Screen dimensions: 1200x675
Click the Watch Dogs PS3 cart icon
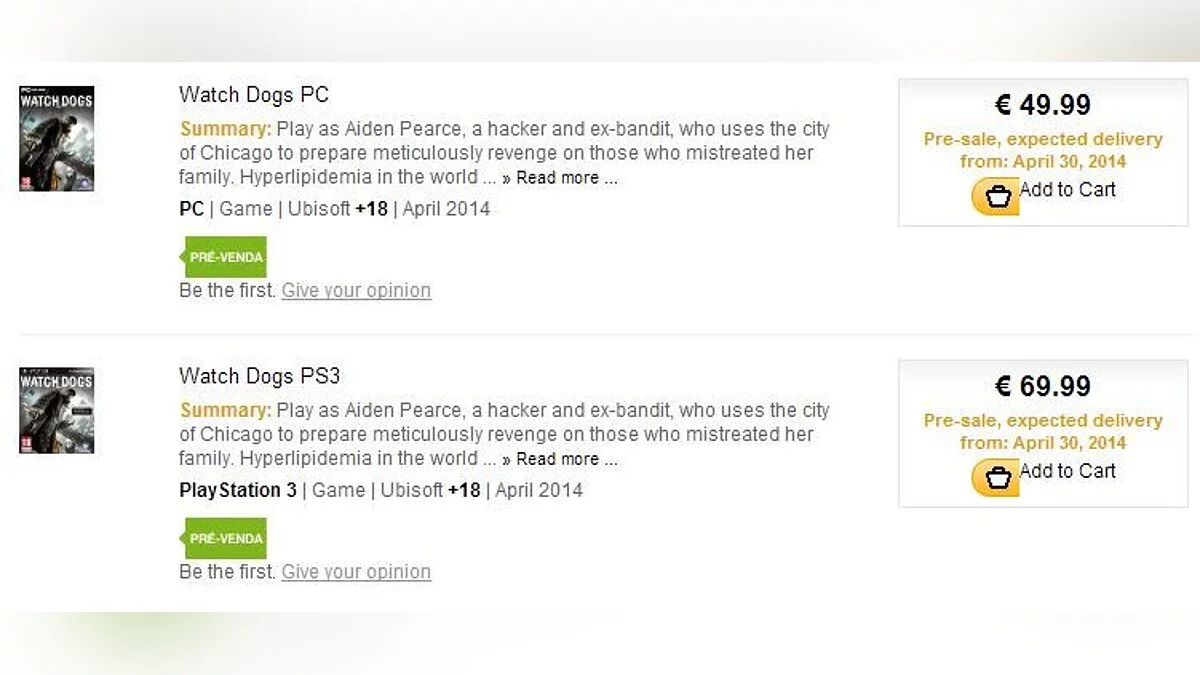pos(996,478)
